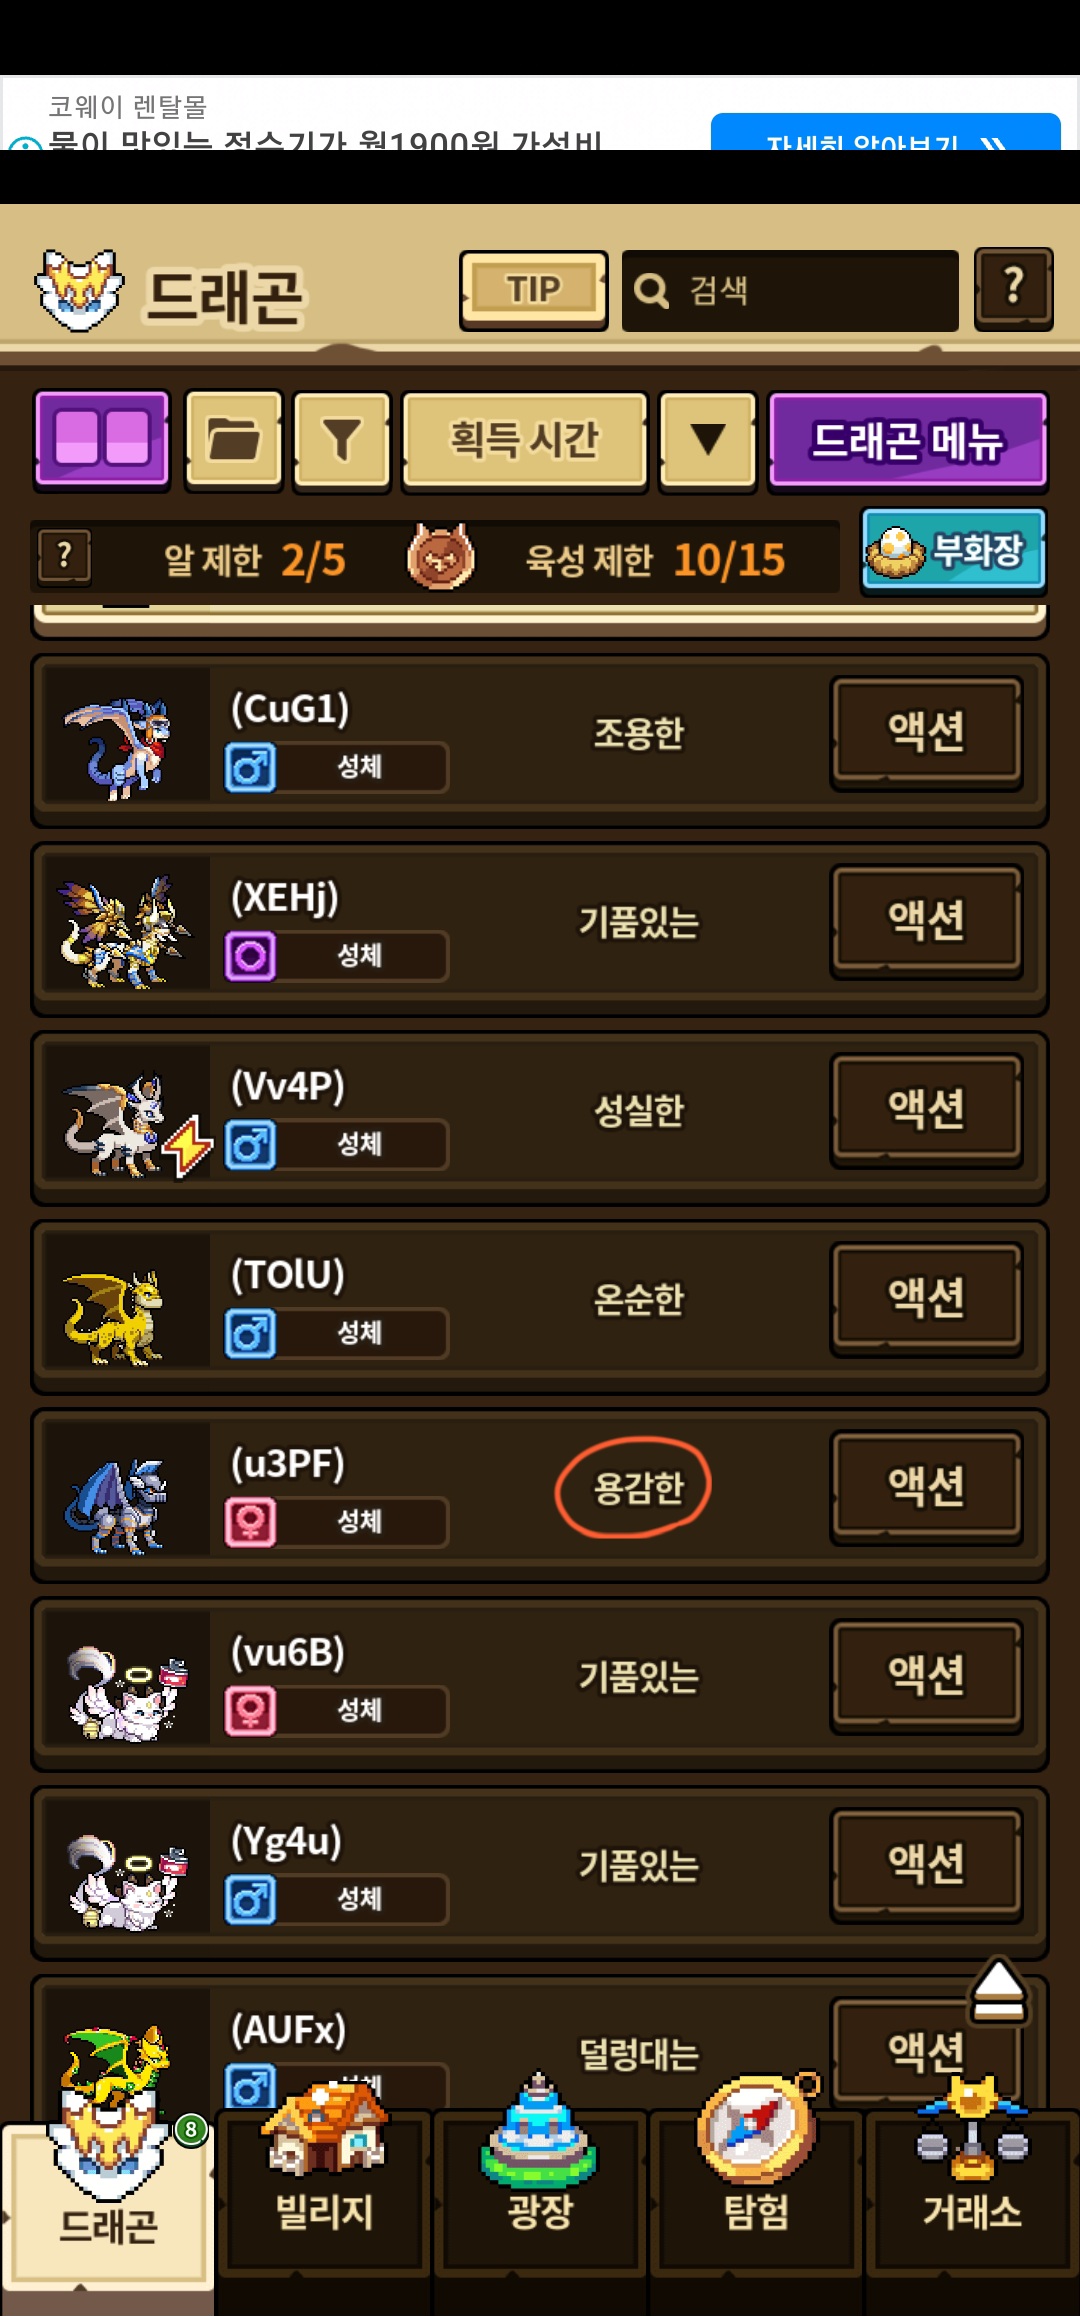Open the folder icon button

tap(234, 440)
